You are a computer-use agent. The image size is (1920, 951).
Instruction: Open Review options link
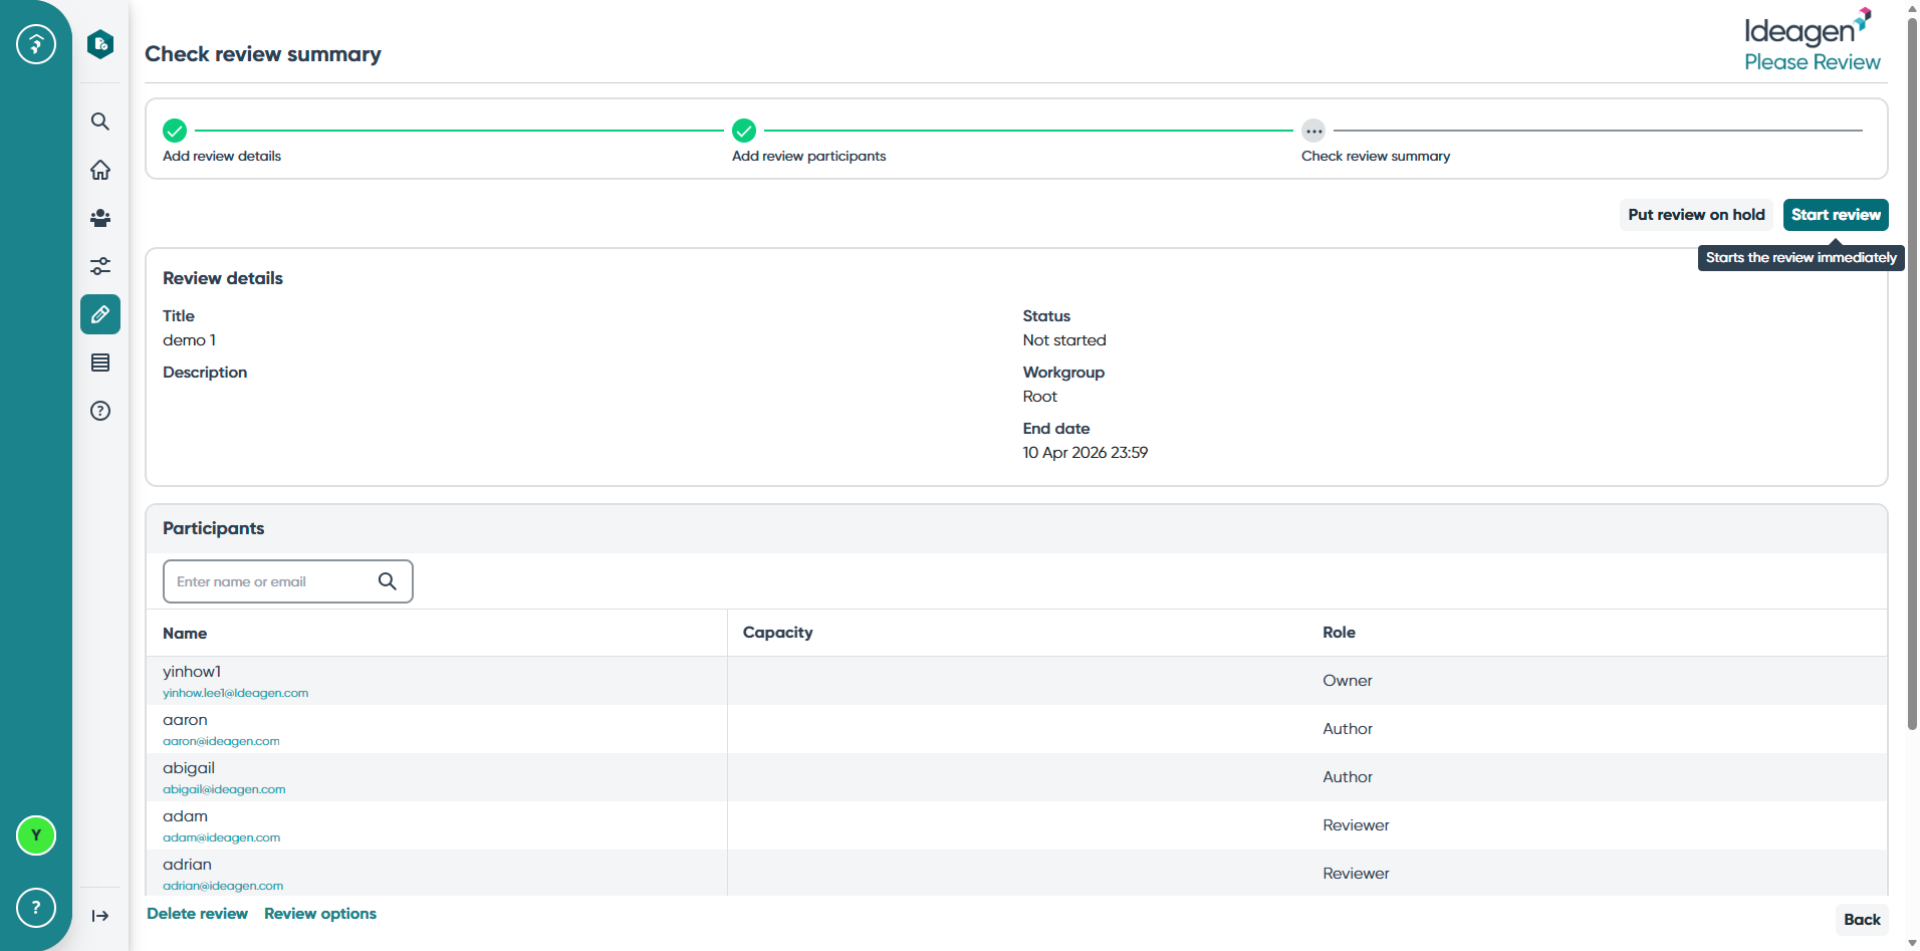(320, 914)
